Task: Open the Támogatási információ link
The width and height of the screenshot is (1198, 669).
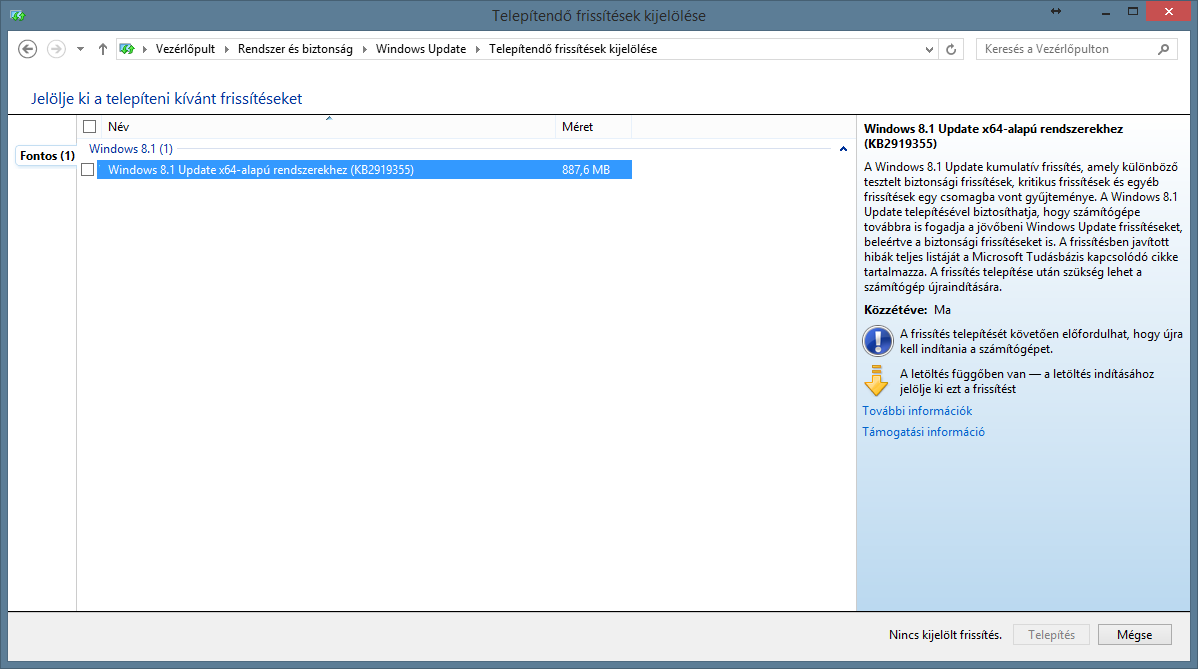Action: (x=923, y=431)
